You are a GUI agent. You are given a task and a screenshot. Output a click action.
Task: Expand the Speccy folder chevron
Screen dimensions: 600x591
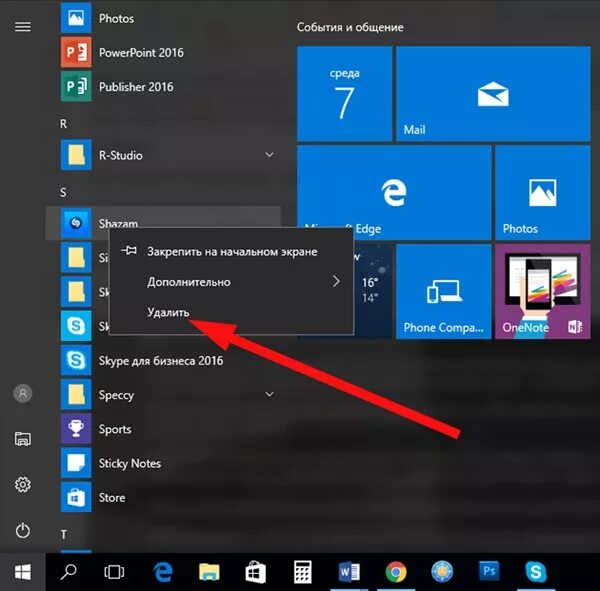click(x=269, y=394)
